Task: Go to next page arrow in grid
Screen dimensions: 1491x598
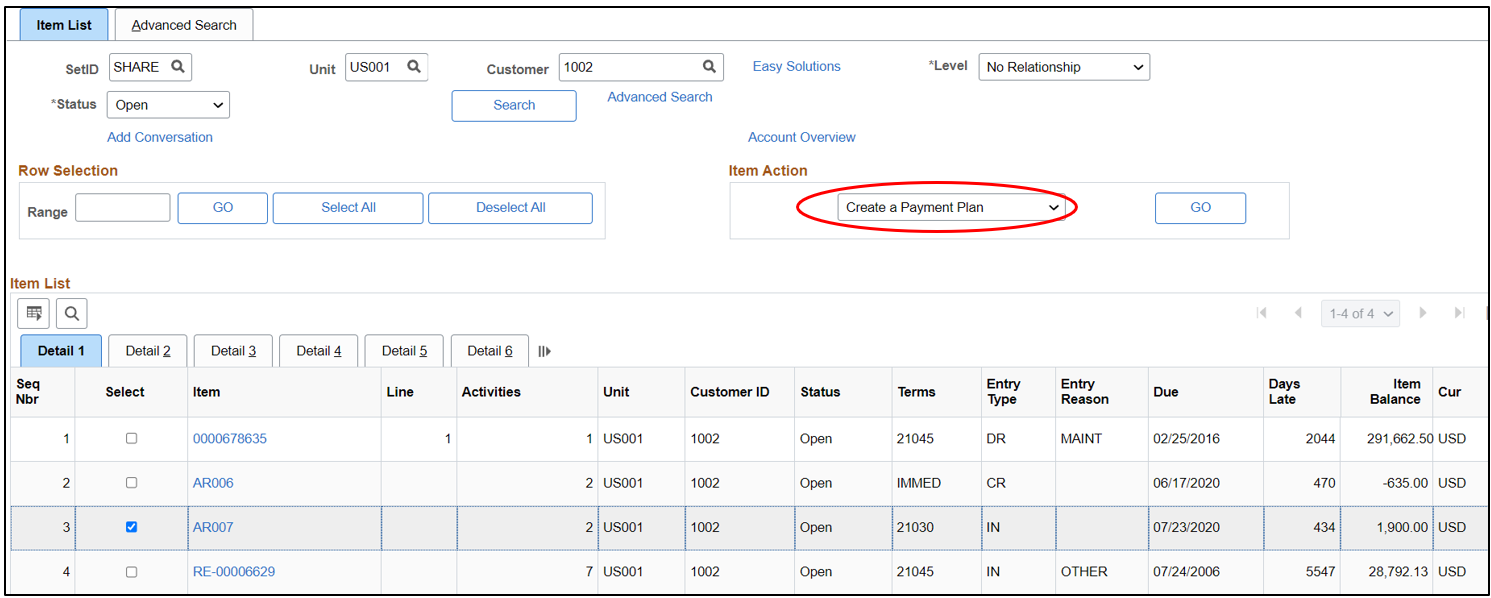Action: (x=1422, y=313)
